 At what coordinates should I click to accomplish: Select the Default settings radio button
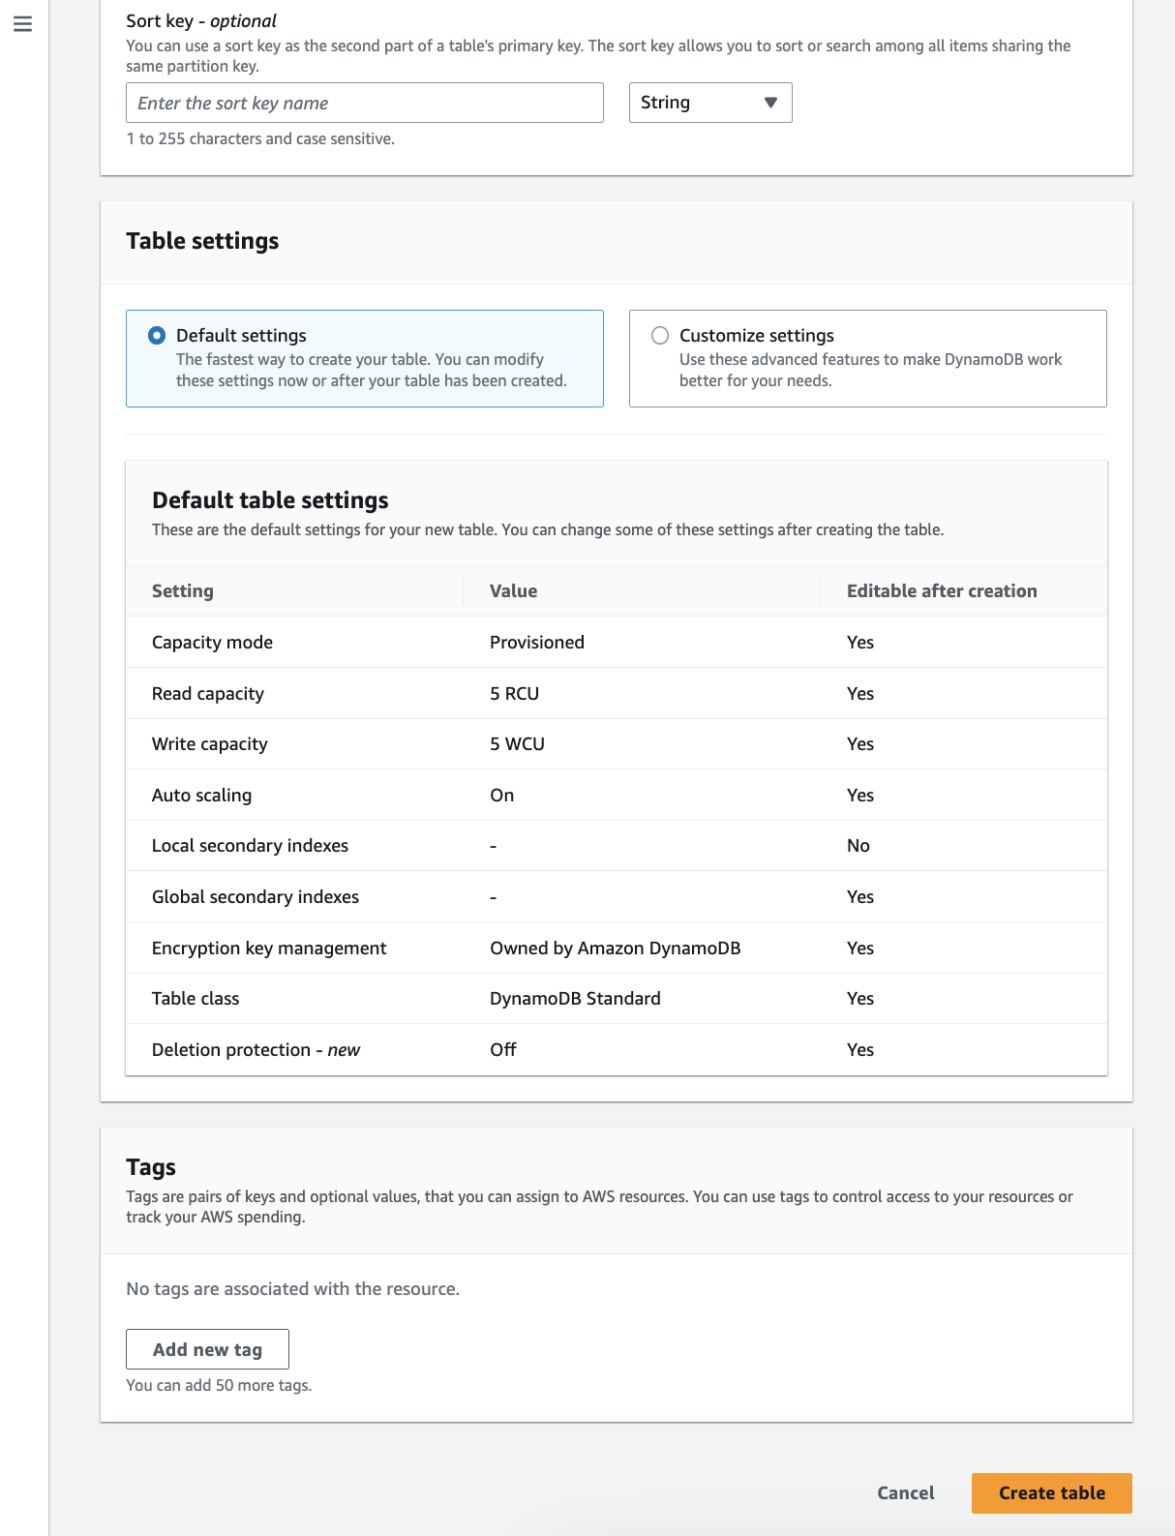pyautogui.click(x=157, y=336)
